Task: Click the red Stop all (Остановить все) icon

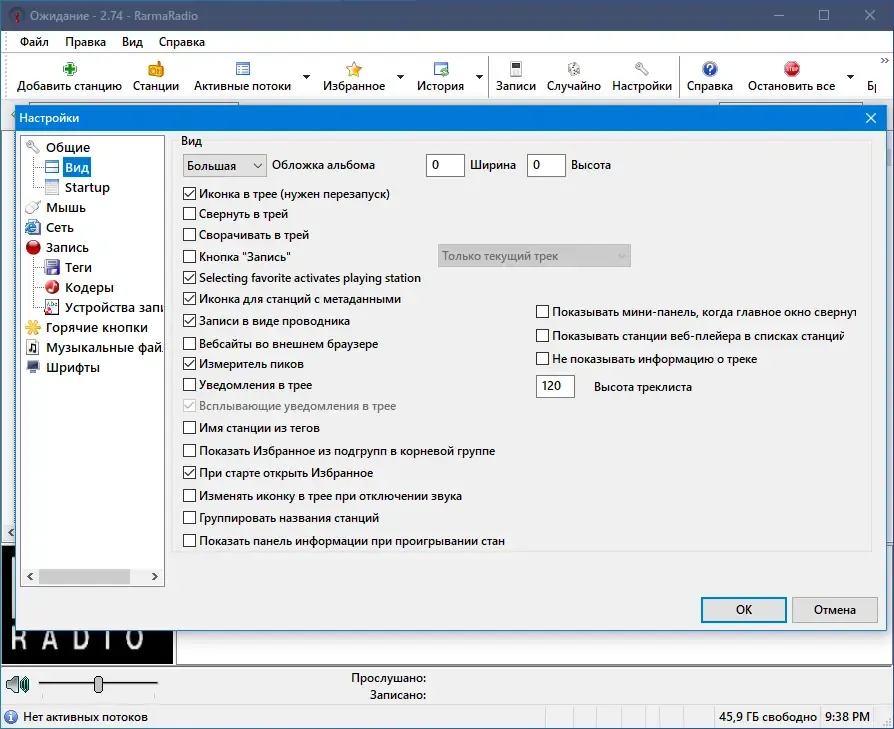Action: point(791,70)
